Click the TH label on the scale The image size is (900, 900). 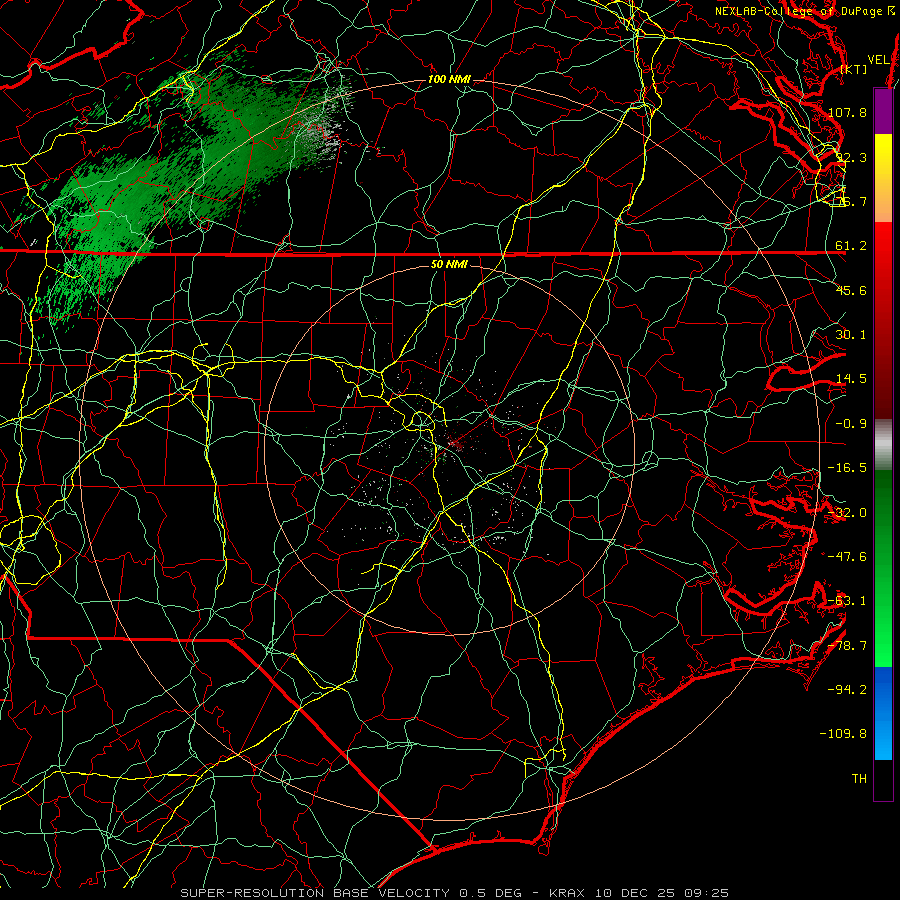(x=859, y=779)
